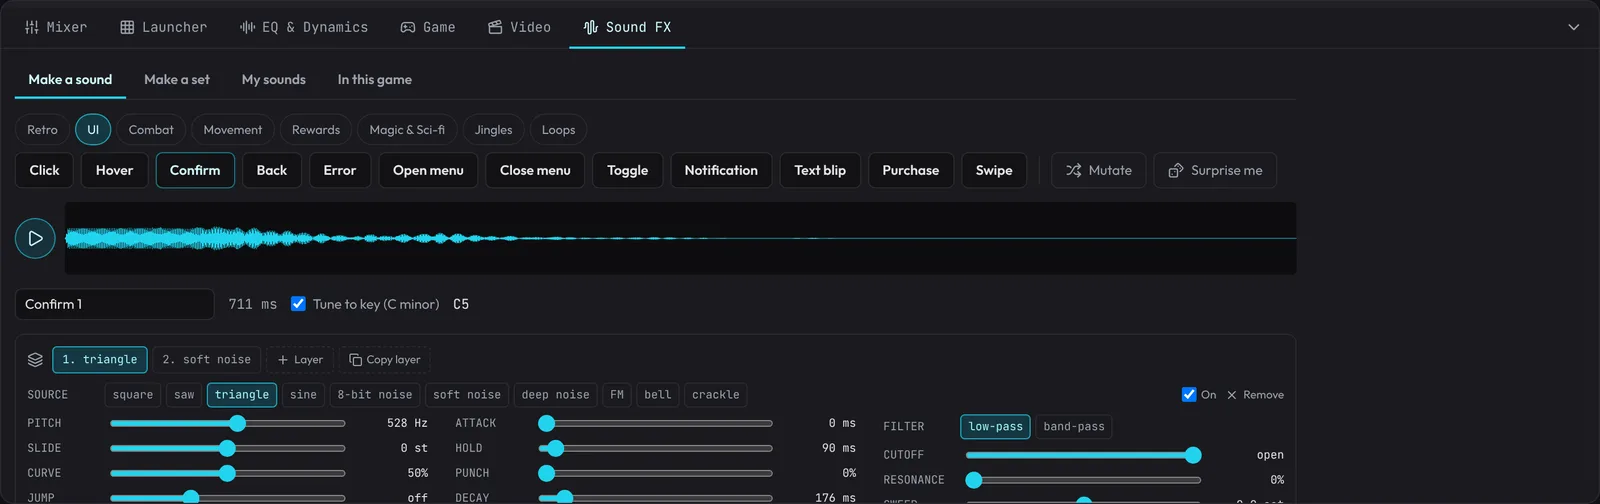The height and width of the screenshot is (504, 1600).
Task: Choose the Rewards category chip
Action: [x=316, y=130]
